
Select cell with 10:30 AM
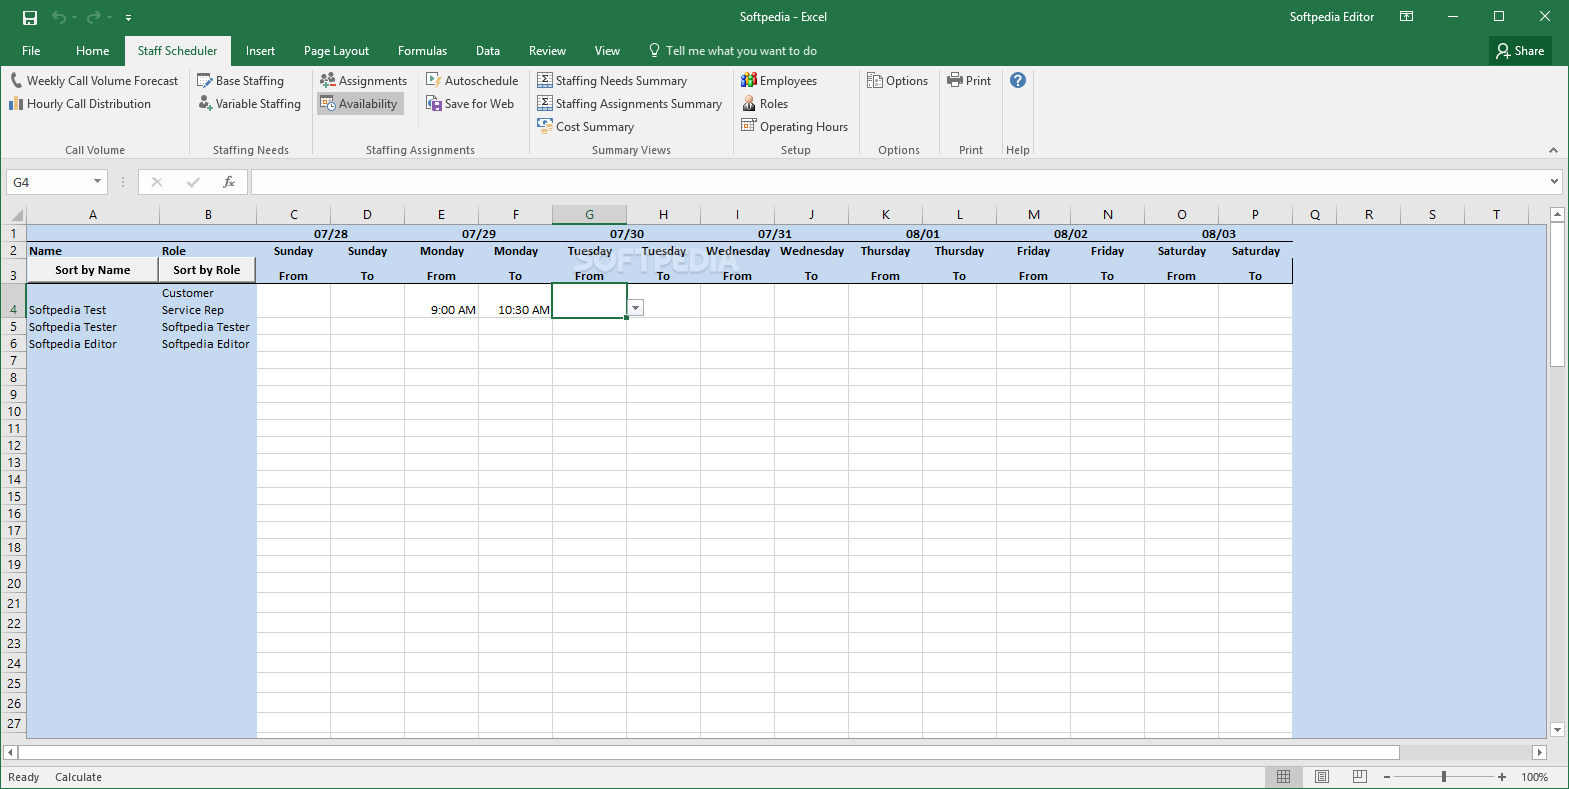coord(516,301)
